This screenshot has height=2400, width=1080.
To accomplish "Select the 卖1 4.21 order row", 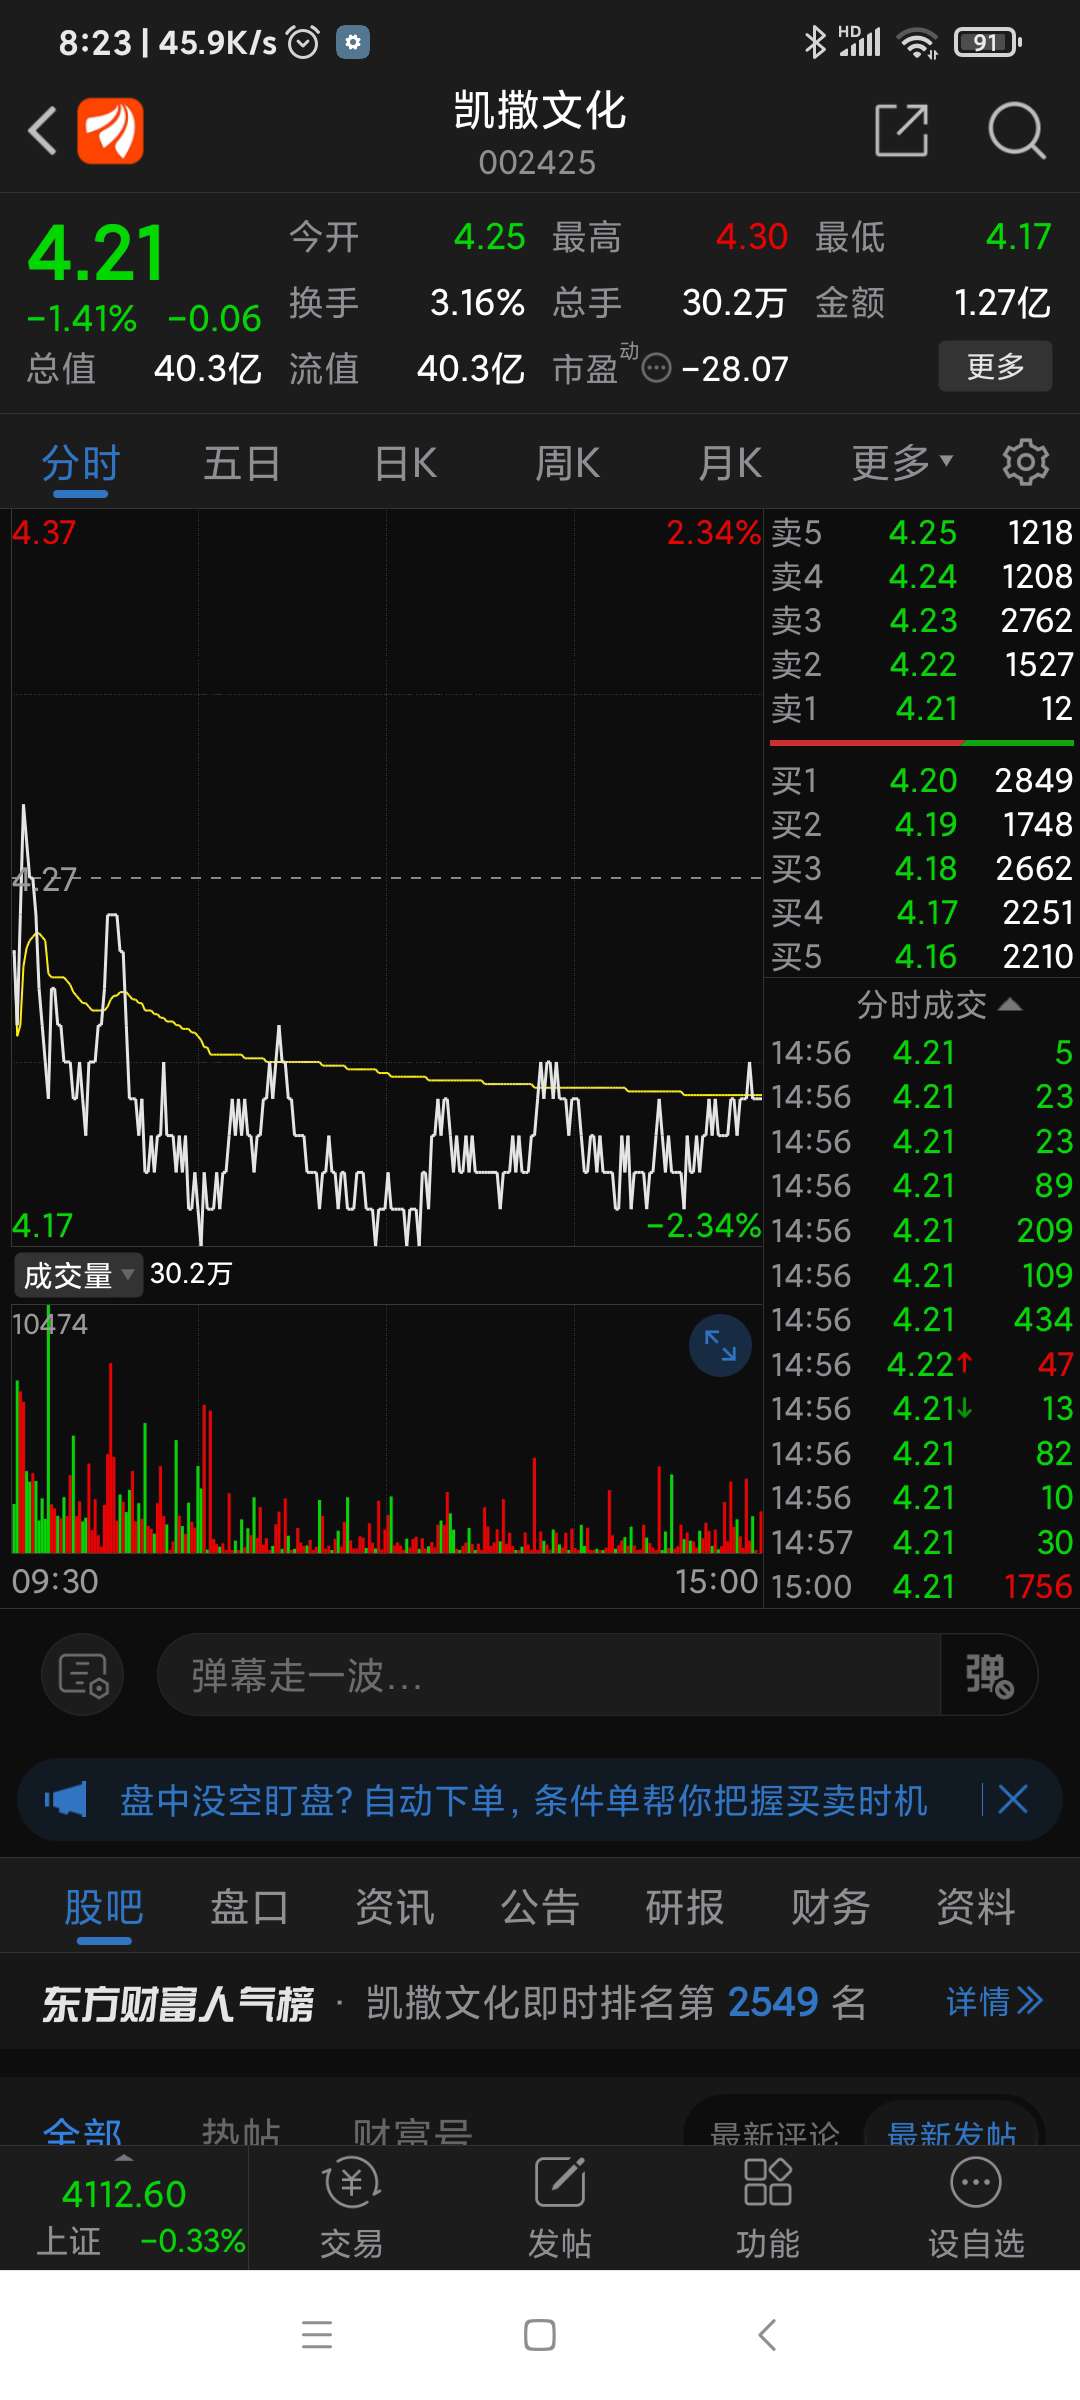I will pyautogui.click(x=921, y=708).
